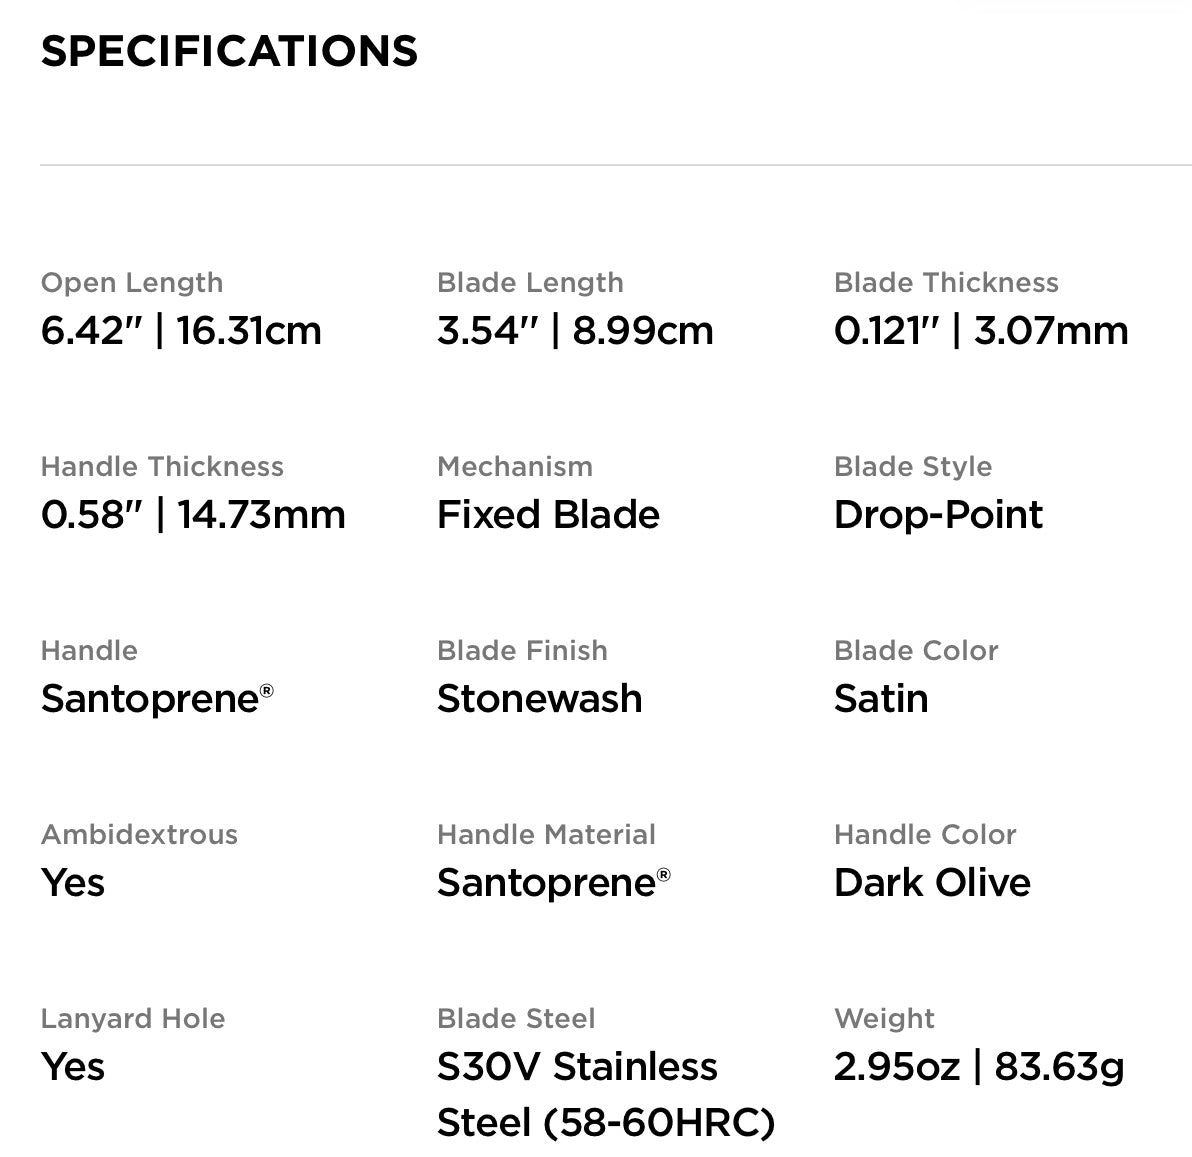Click the Handle Color label

pos(924,835)
